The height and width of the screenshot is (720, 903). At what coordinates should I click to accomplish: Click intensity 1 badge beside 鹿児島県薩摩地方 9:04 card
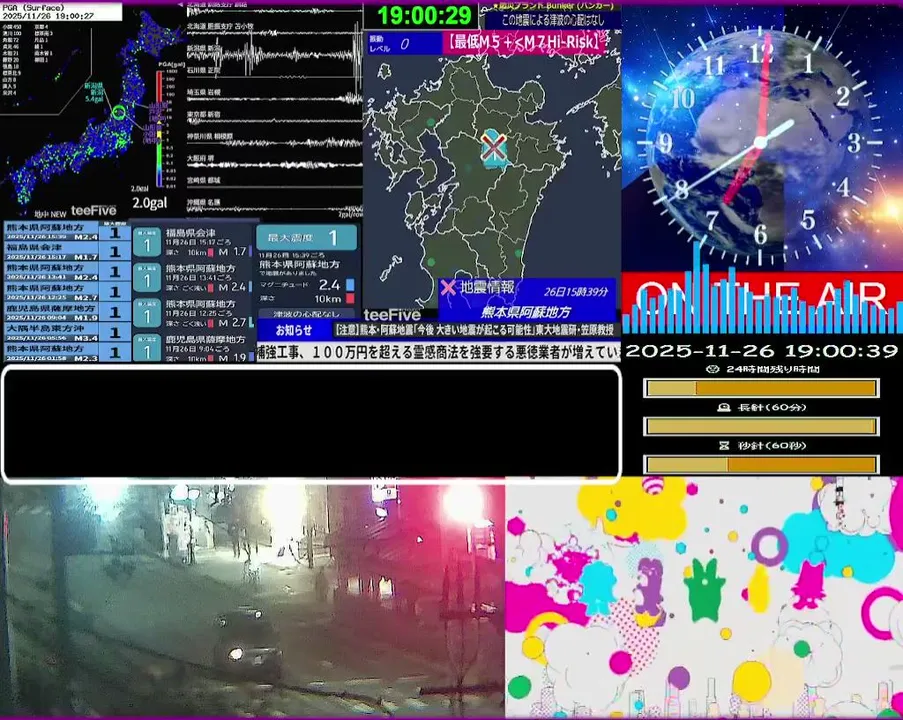146,348
